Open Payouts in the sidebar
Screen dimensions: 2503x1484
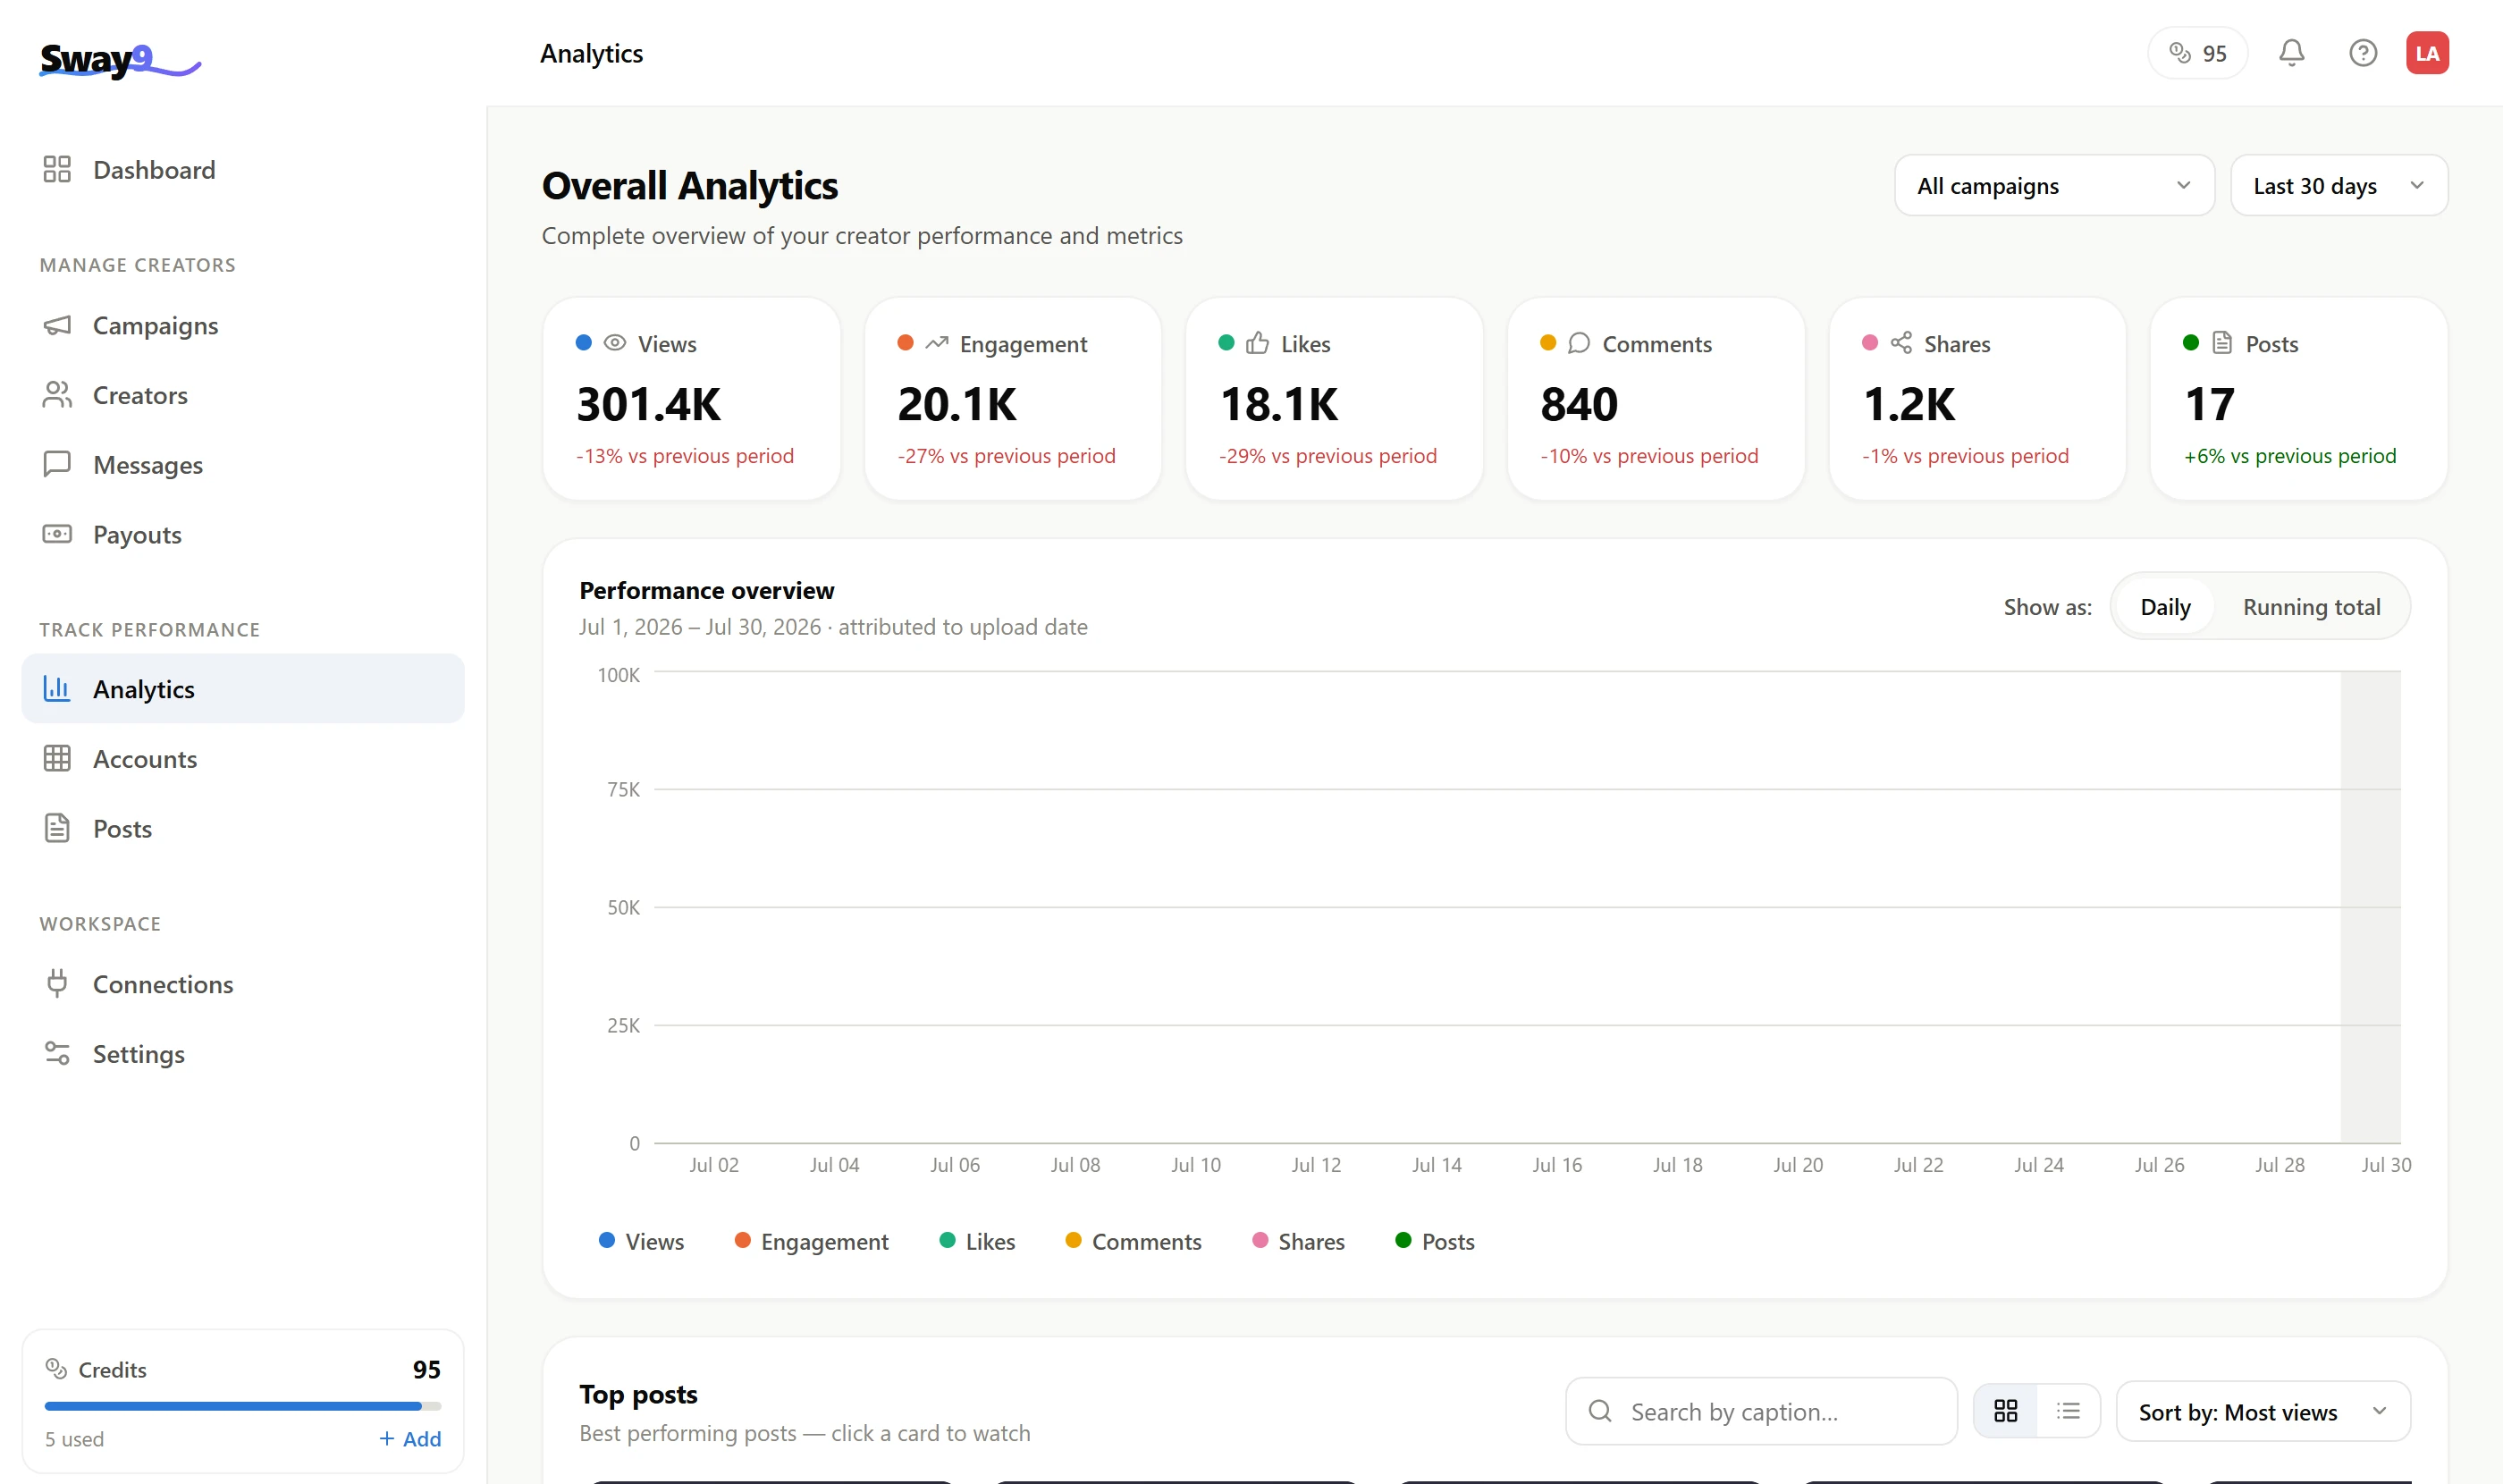(x=243, y=534)
